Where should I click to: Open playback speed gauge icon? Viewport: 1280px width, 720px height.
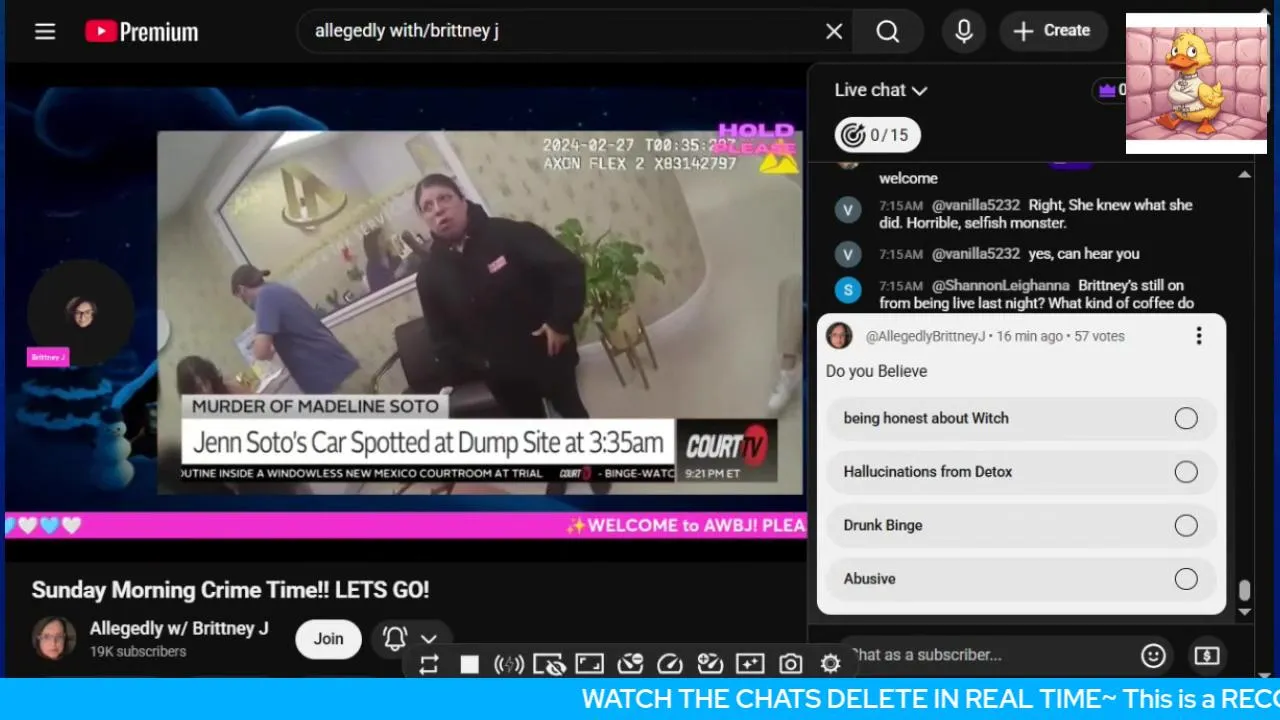(x=670, y=664)
